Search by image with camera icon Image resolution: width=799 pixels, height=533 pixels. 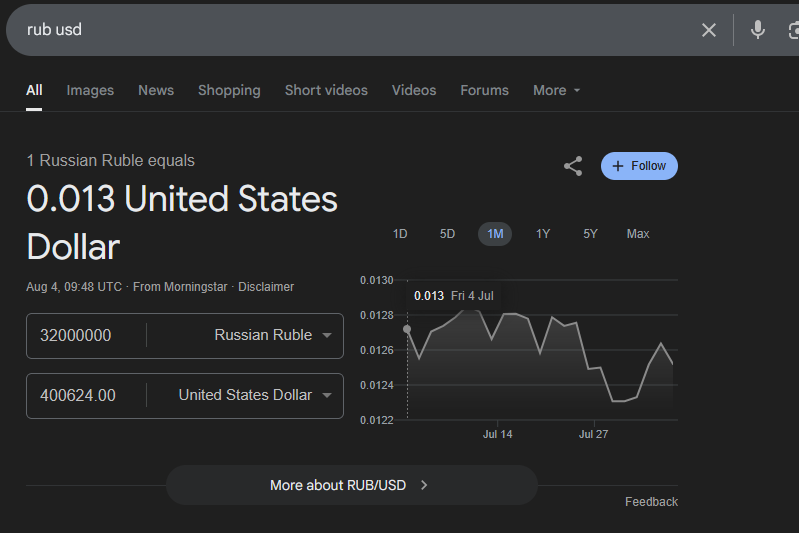(792, 30)
